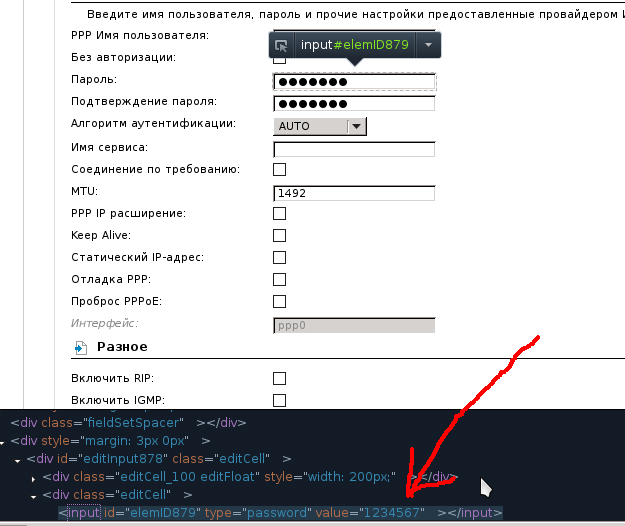Enable Соединение по требованию checkbox
The width and height of the screenshot is (625, 526).
tap(279, 169)
